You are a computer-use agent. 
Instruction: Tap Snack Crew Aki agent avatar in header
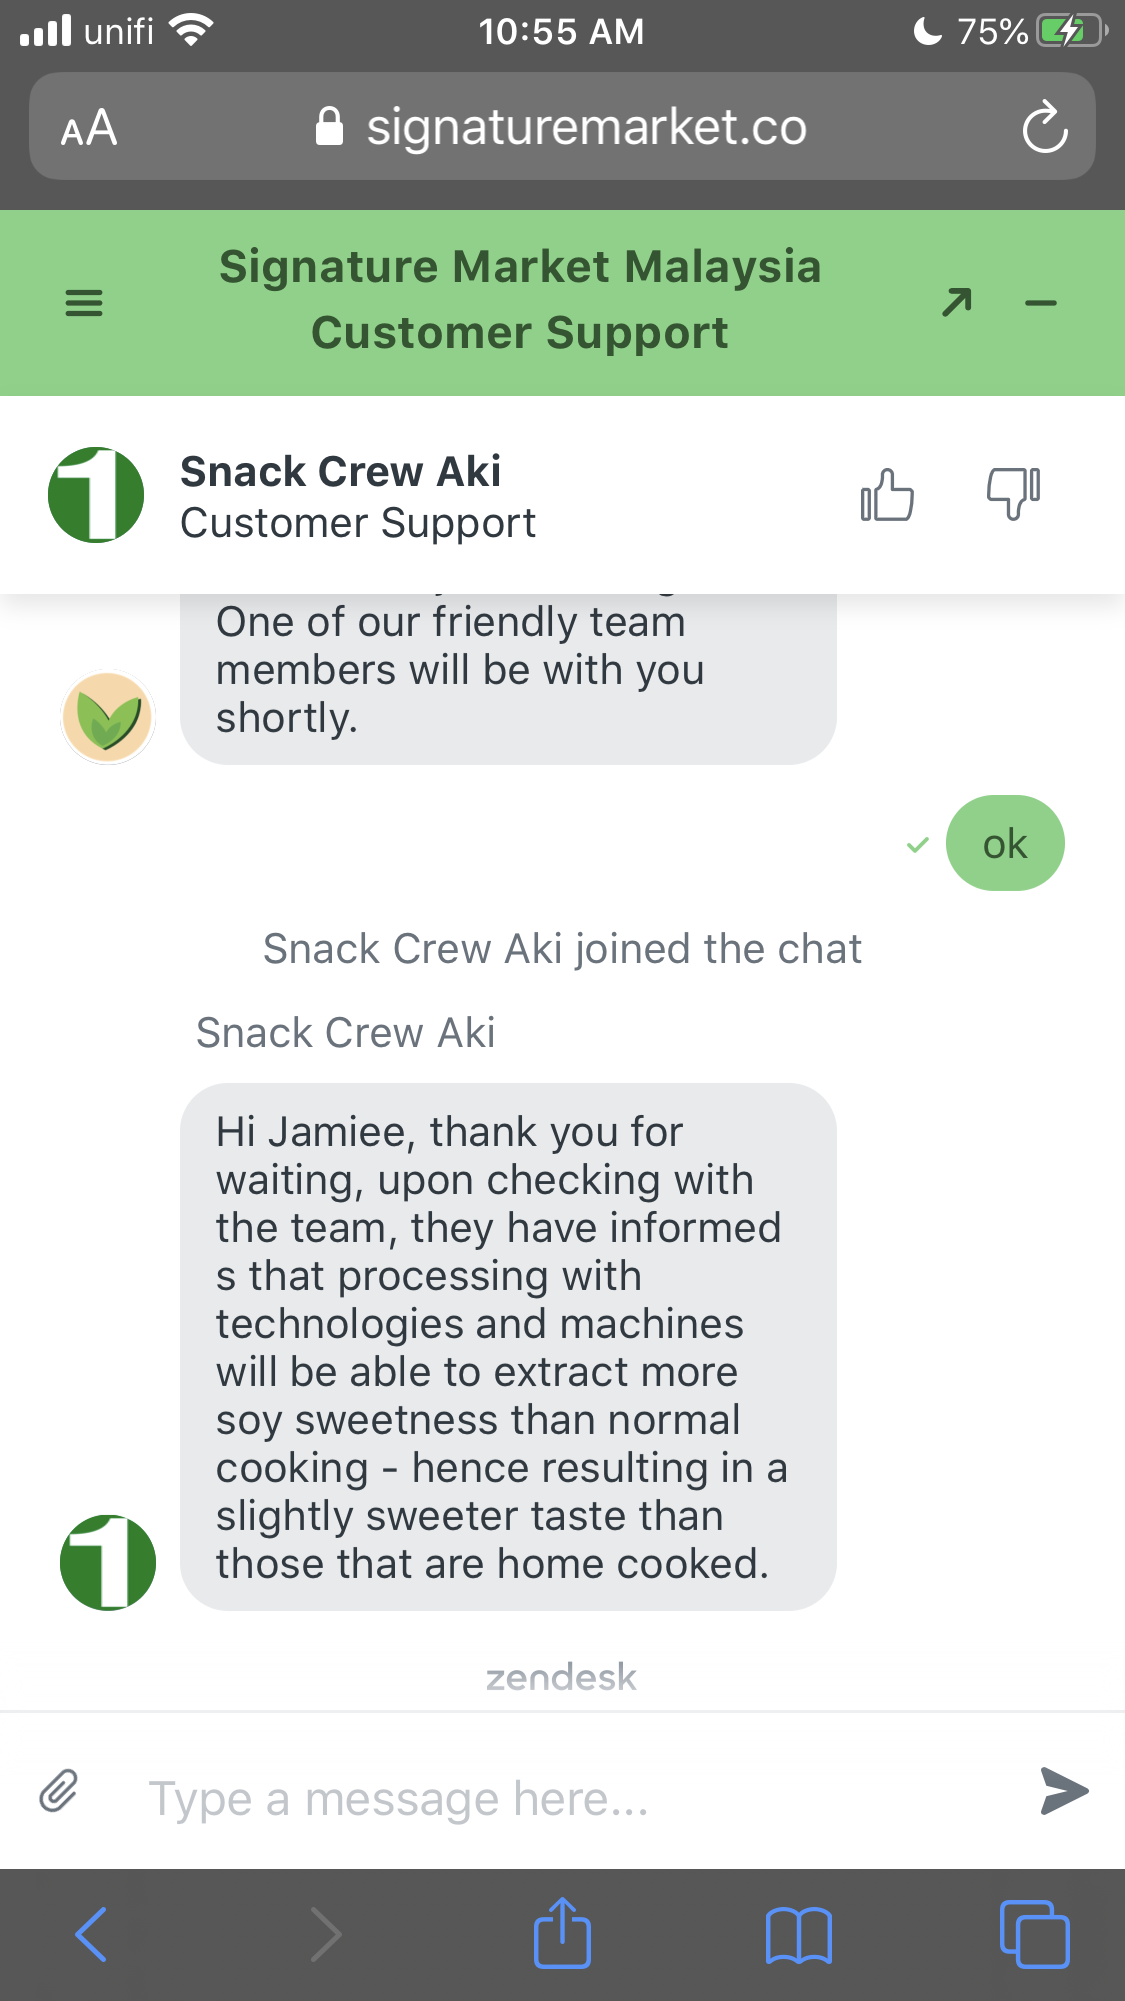(x=96, y=495)
